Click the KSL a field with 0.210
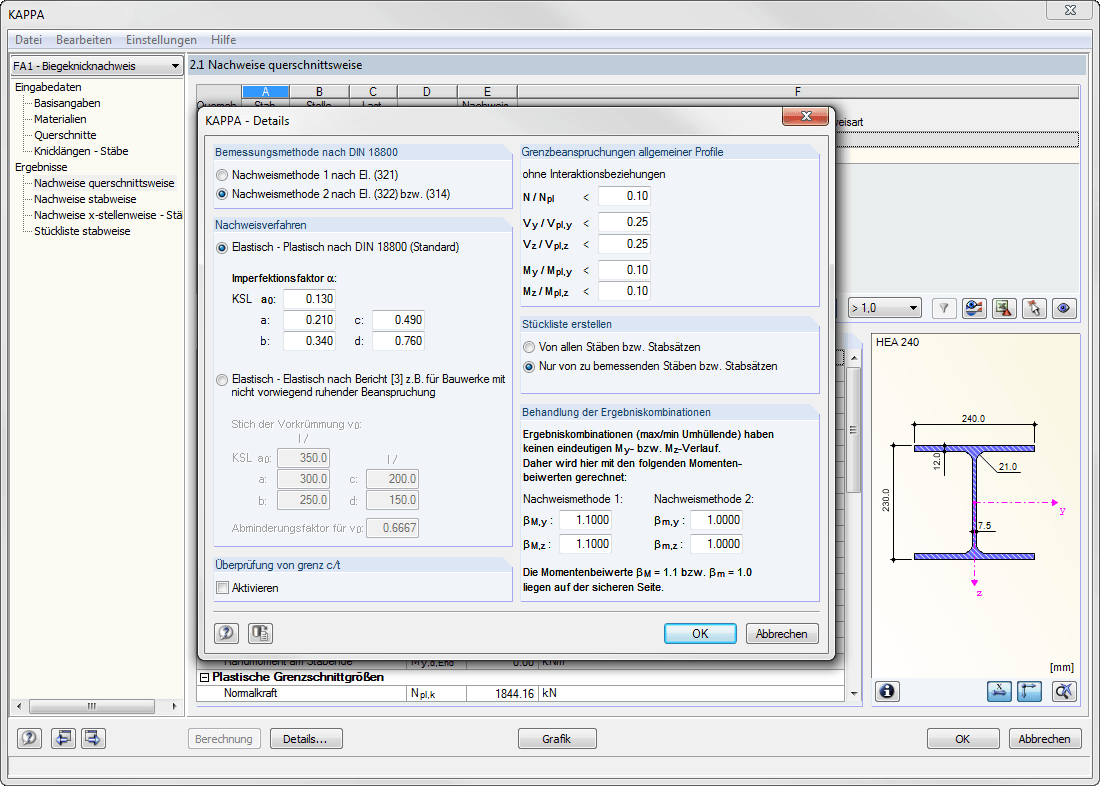 point(309,320)
